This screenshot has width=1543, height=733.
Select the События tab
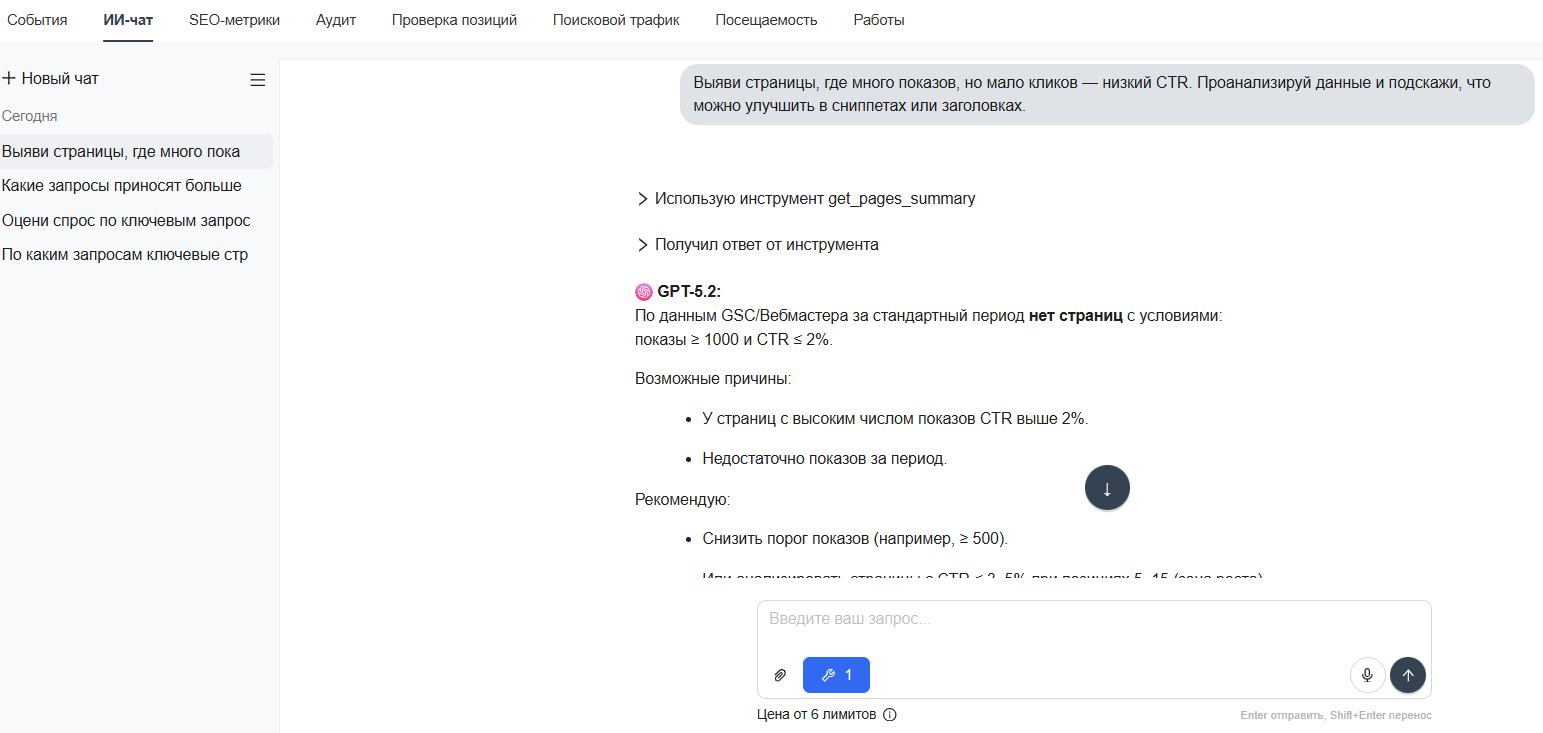(37, 20)
